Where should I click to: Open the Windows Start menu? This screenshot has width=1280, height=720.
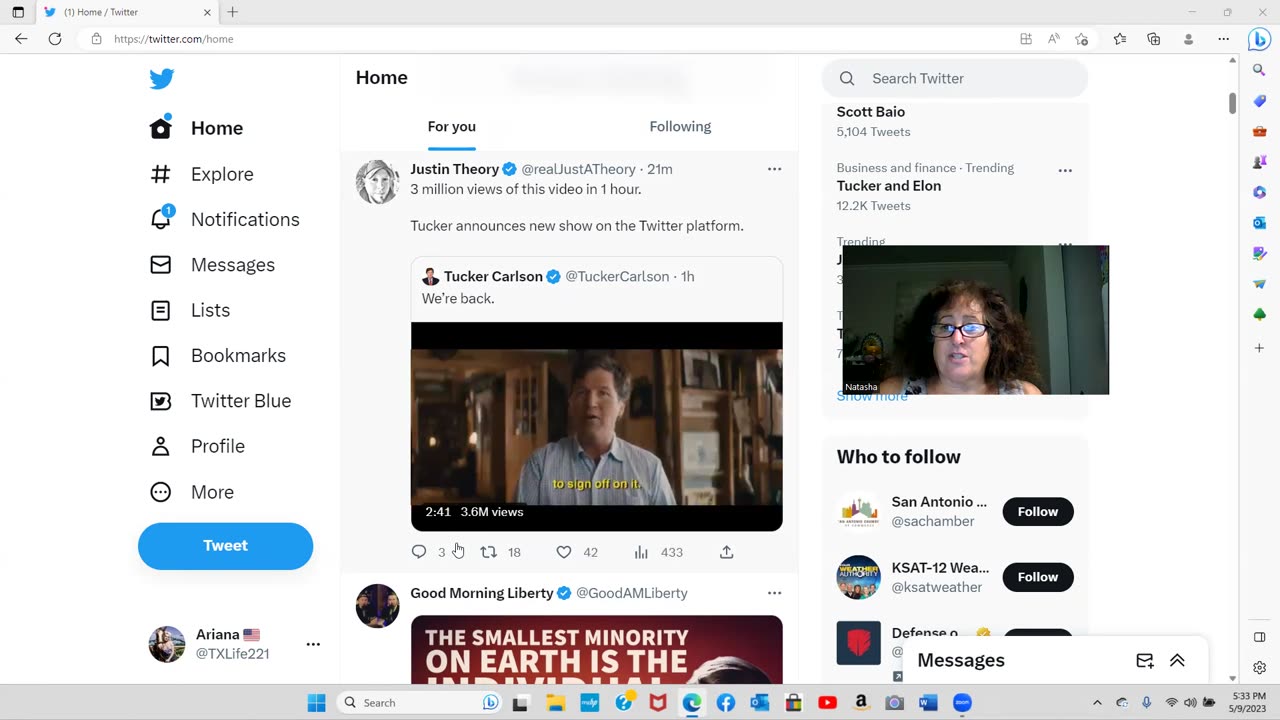316,703
